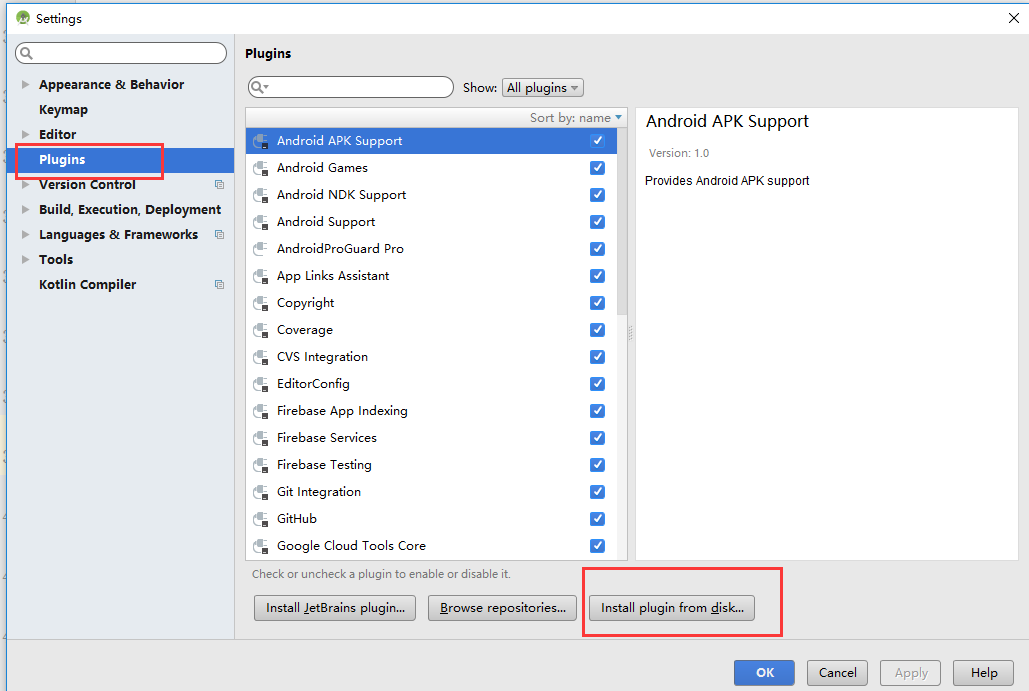Viewport: 1029px width, 691px height.
Task: Expand the Tools settings section
Action: (26, 259)
